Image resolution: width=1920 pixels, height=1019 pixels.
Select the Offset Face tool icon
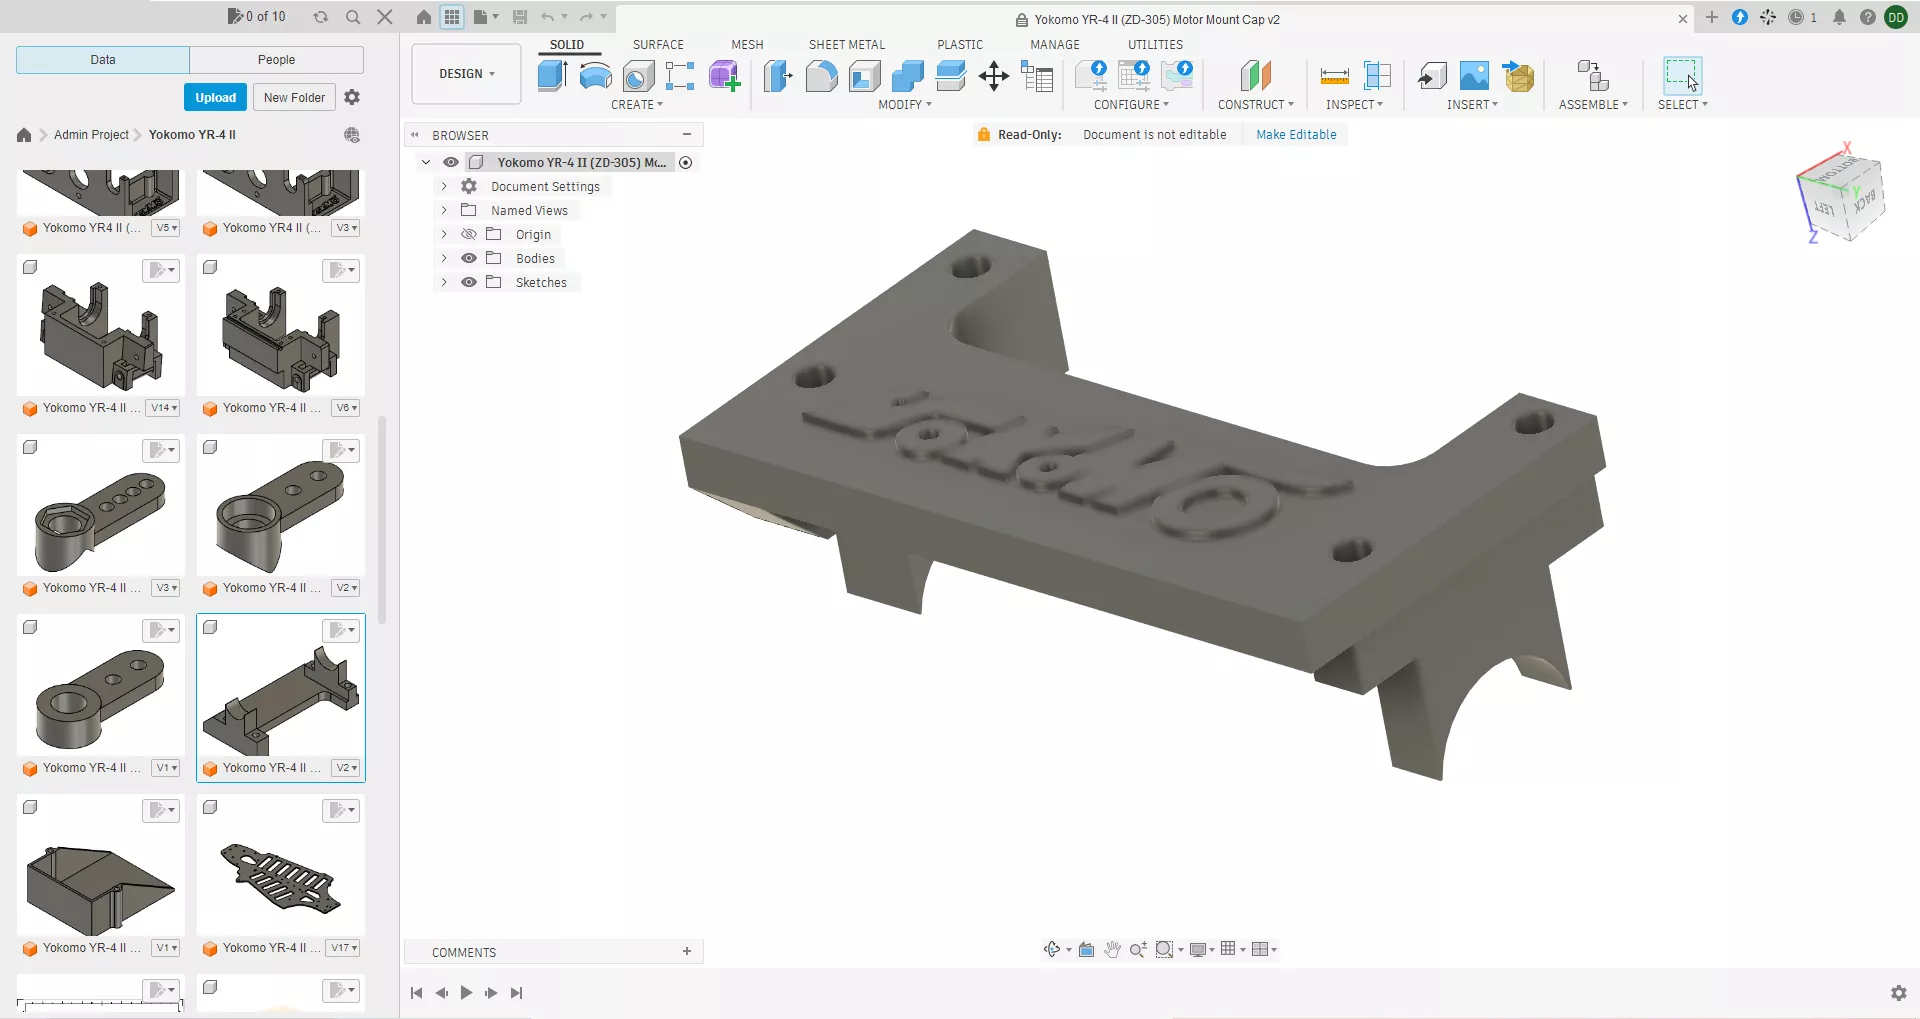(950, 76)
